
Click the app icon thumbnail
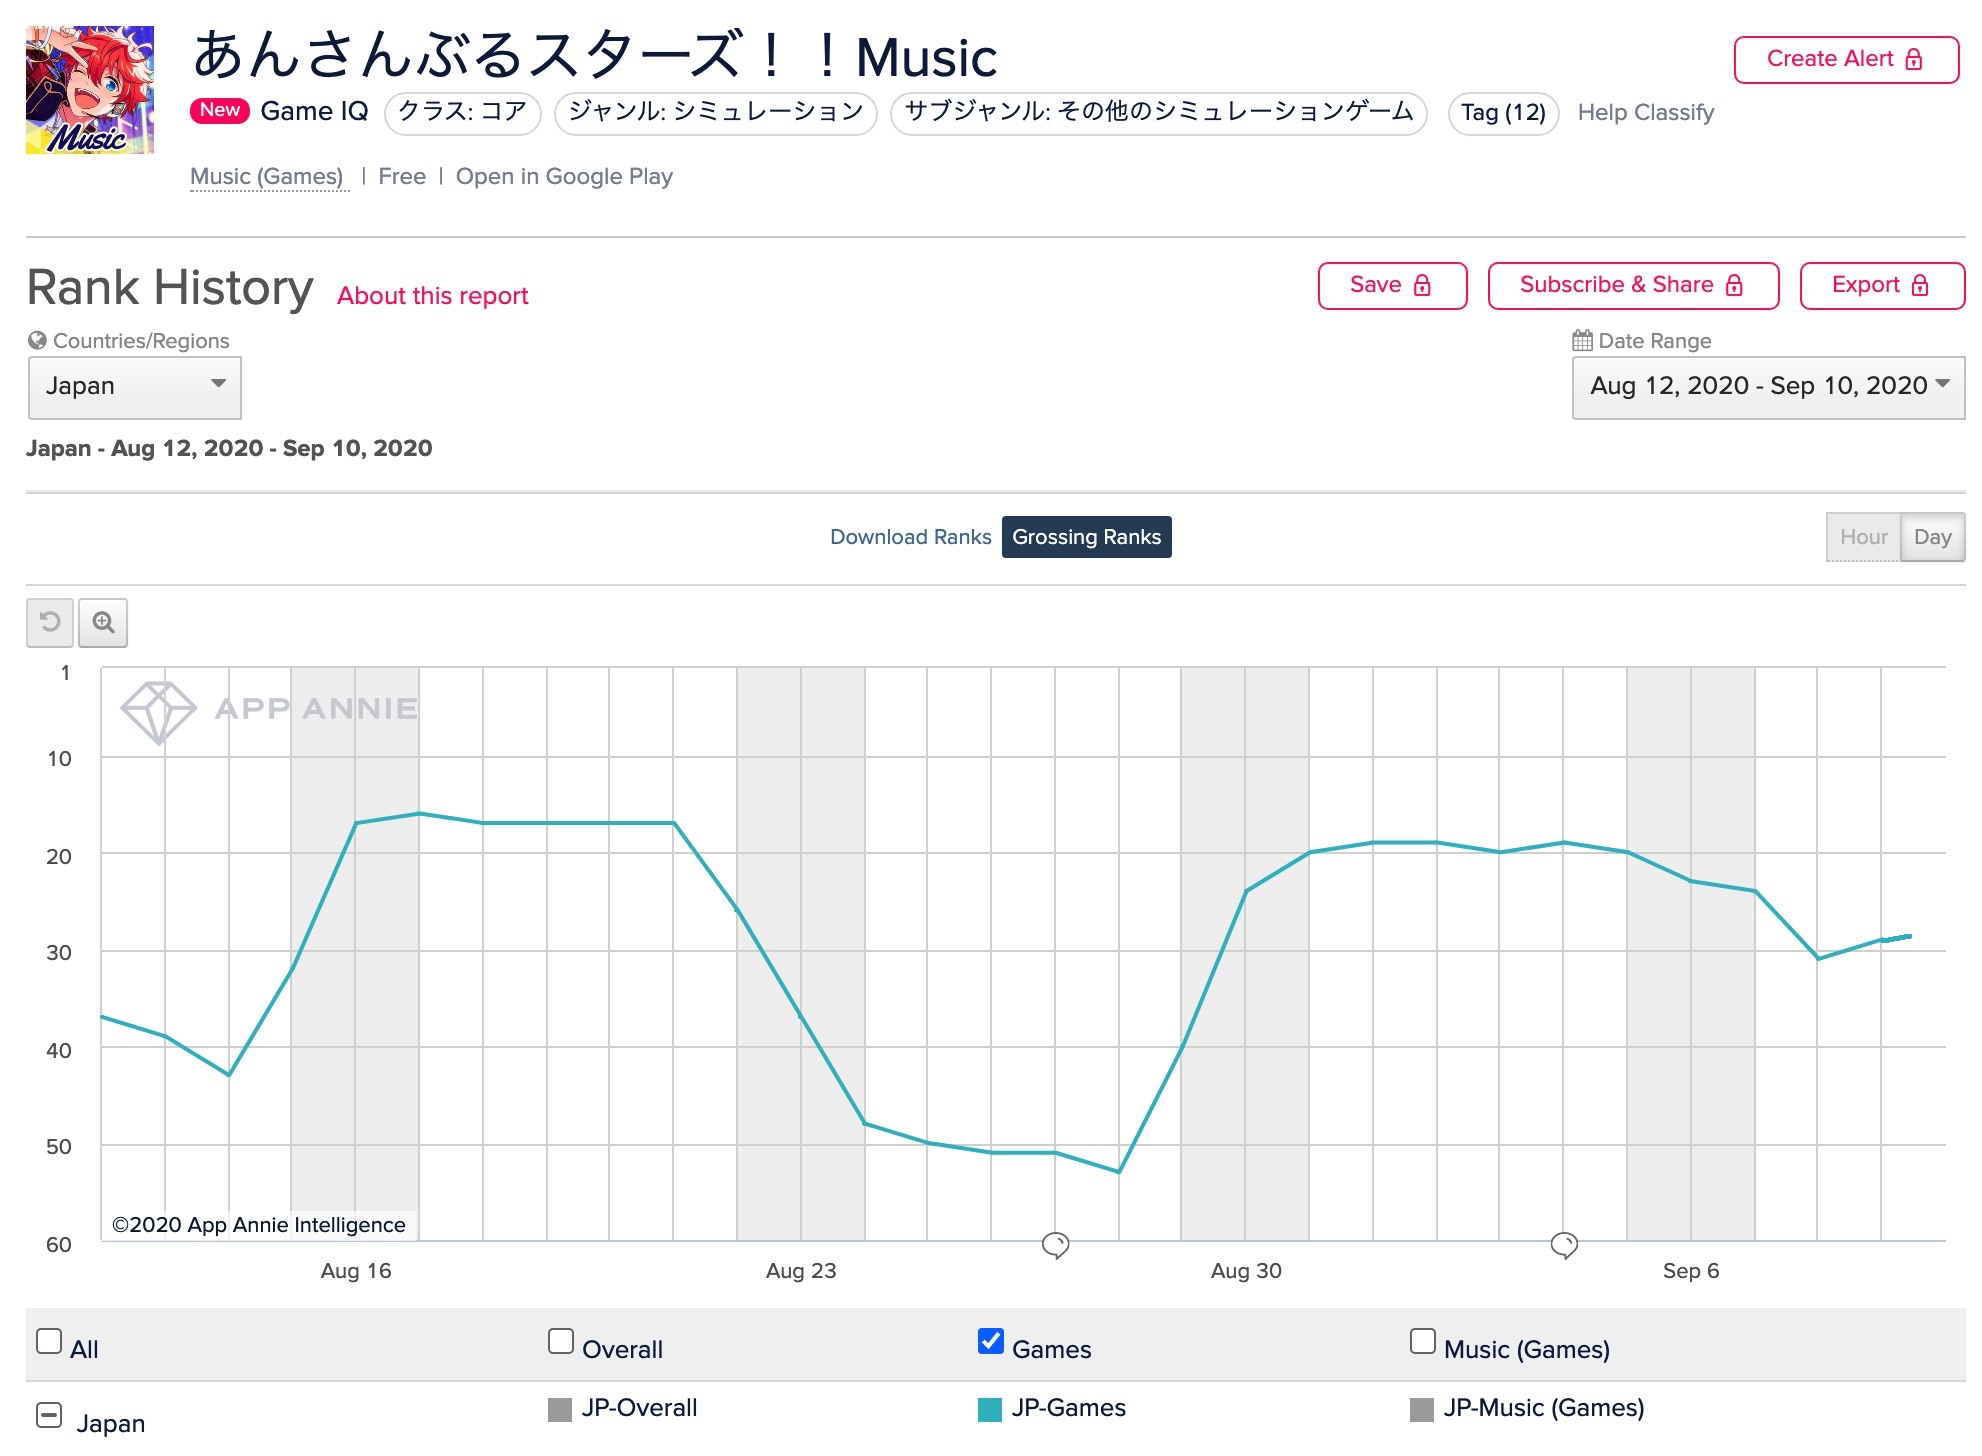coord(90,90)
